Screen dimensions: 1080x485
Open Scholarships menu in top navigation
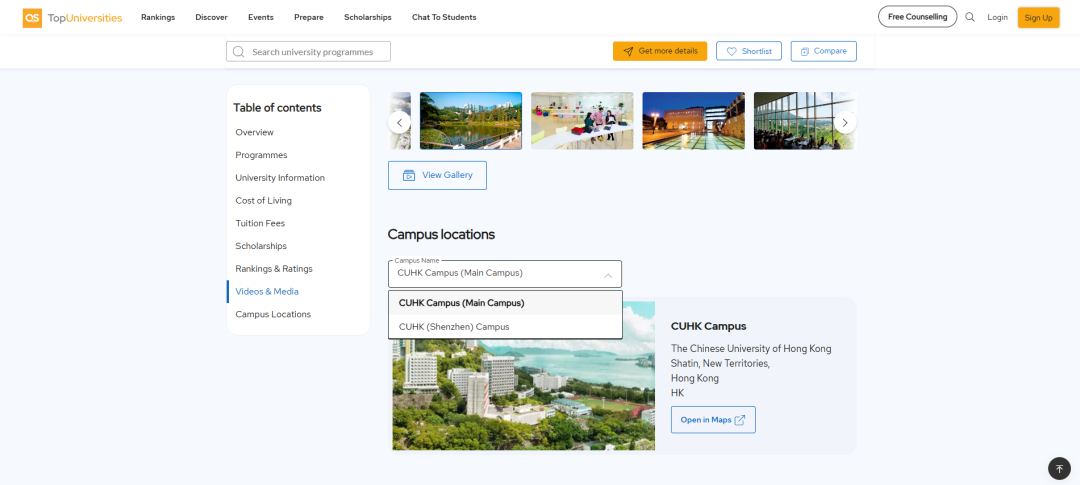[368, 17]
